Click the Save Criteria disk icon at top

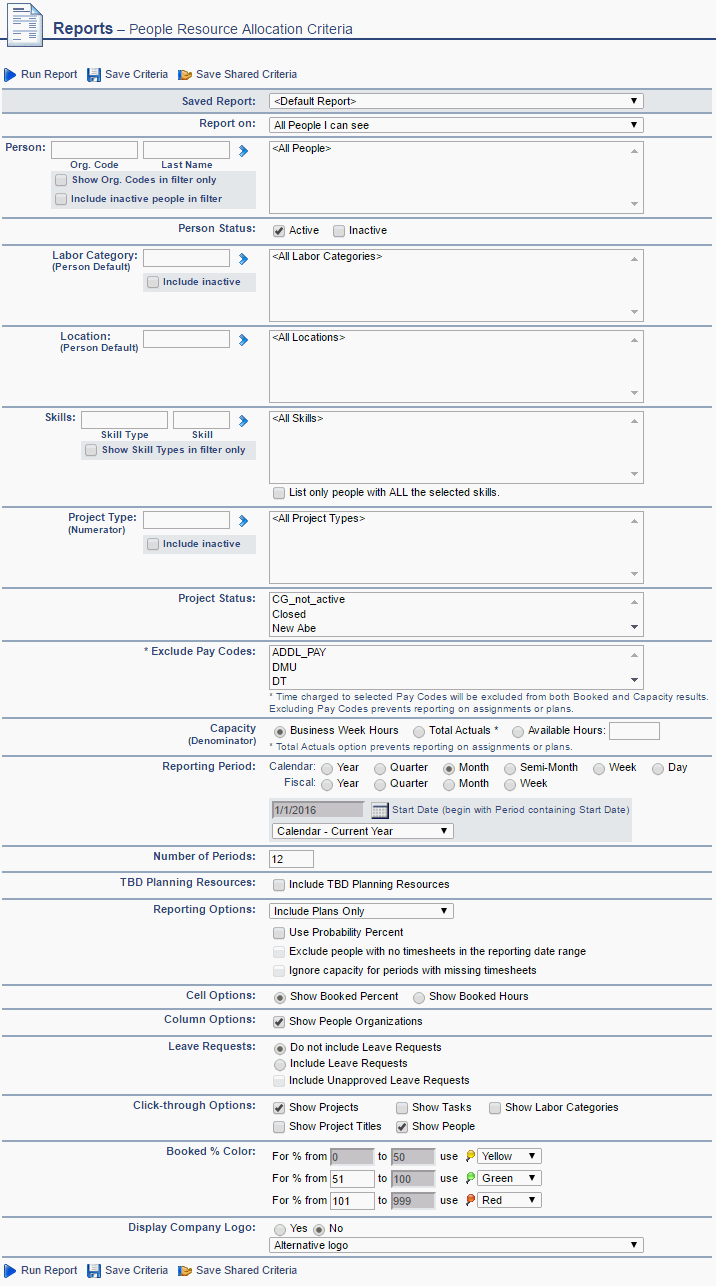coord(94,75)
